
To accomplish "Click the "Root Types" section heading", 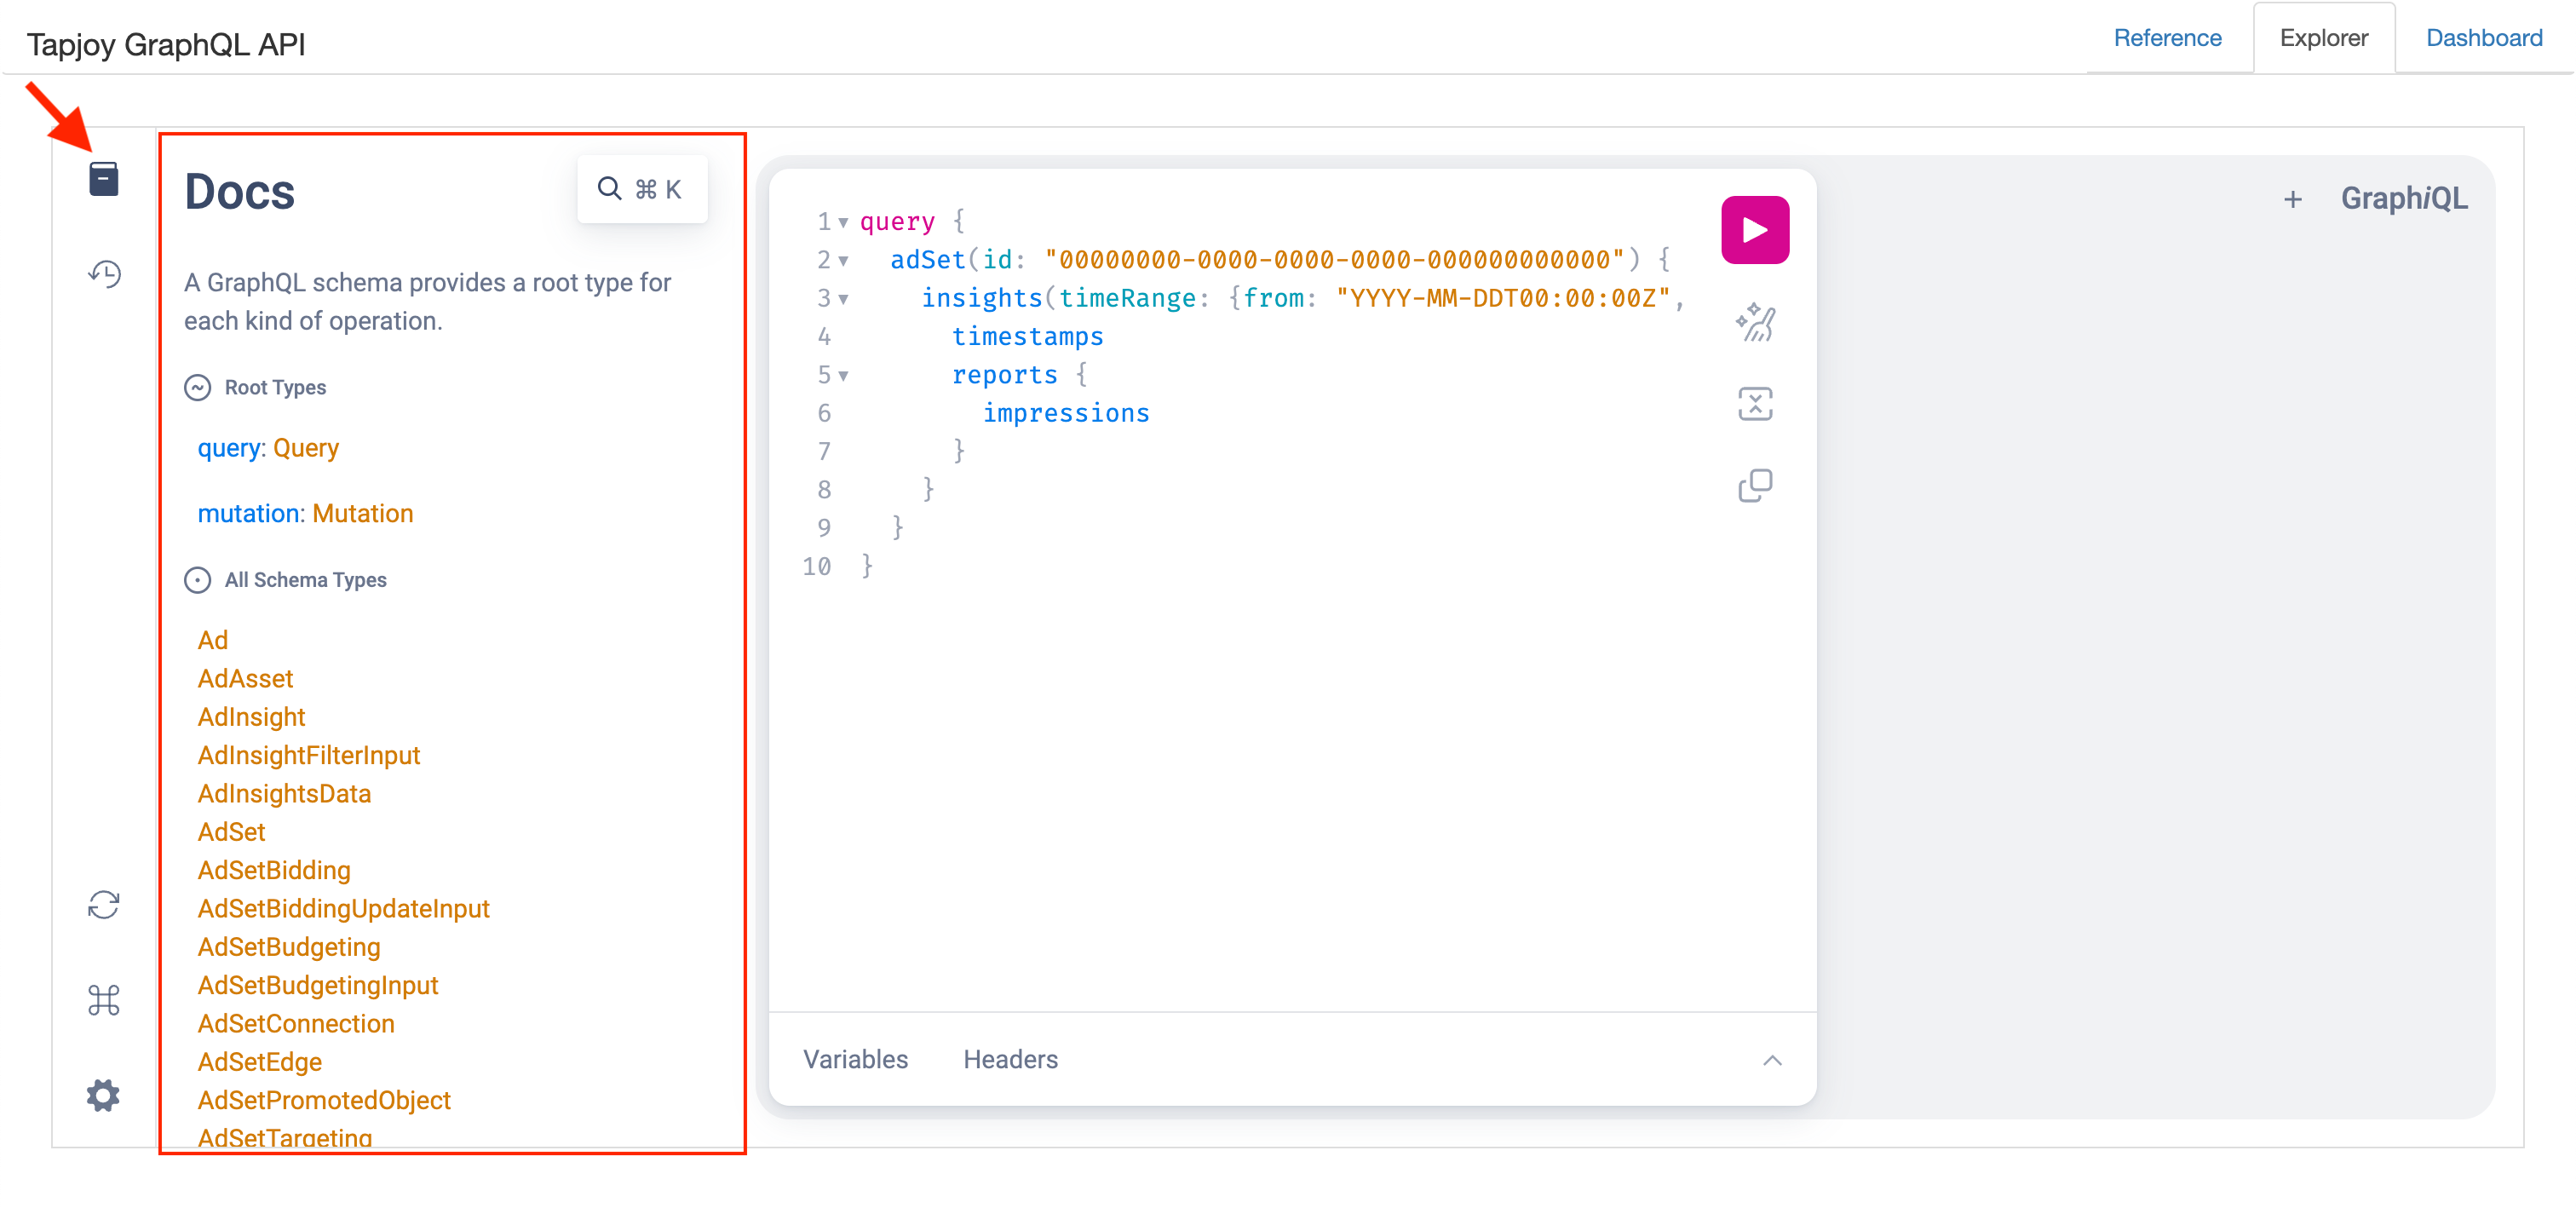I will (x=275, y=388).
